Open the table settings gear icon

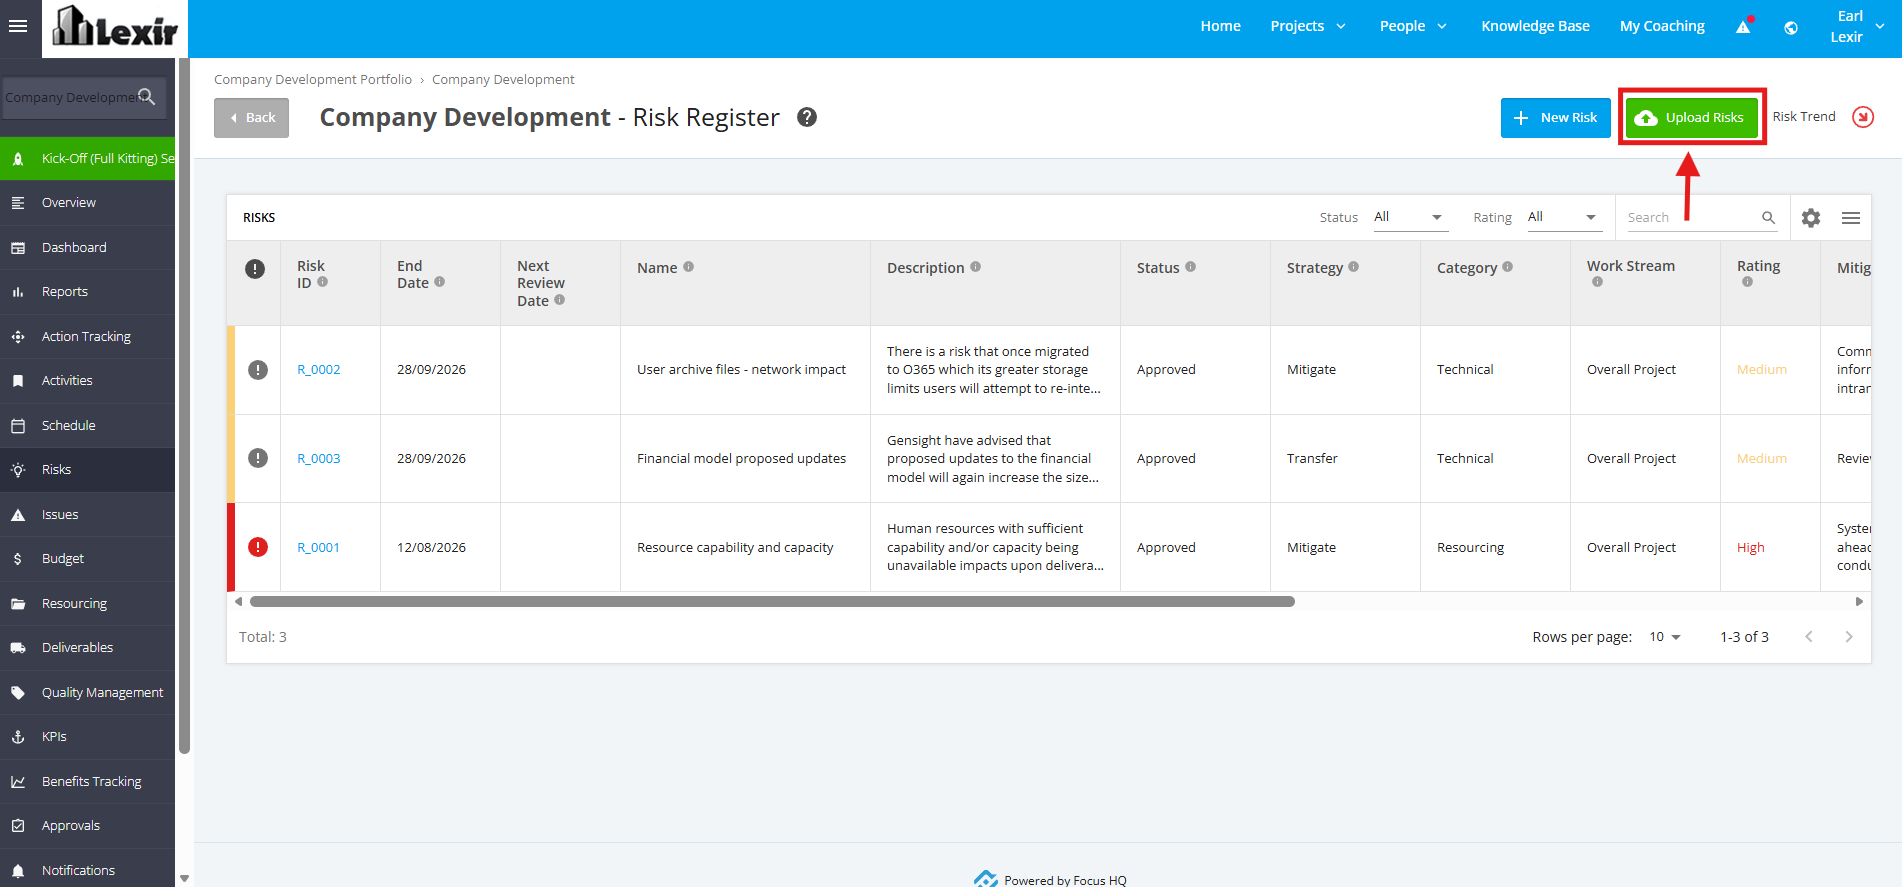pos(1811,218)
